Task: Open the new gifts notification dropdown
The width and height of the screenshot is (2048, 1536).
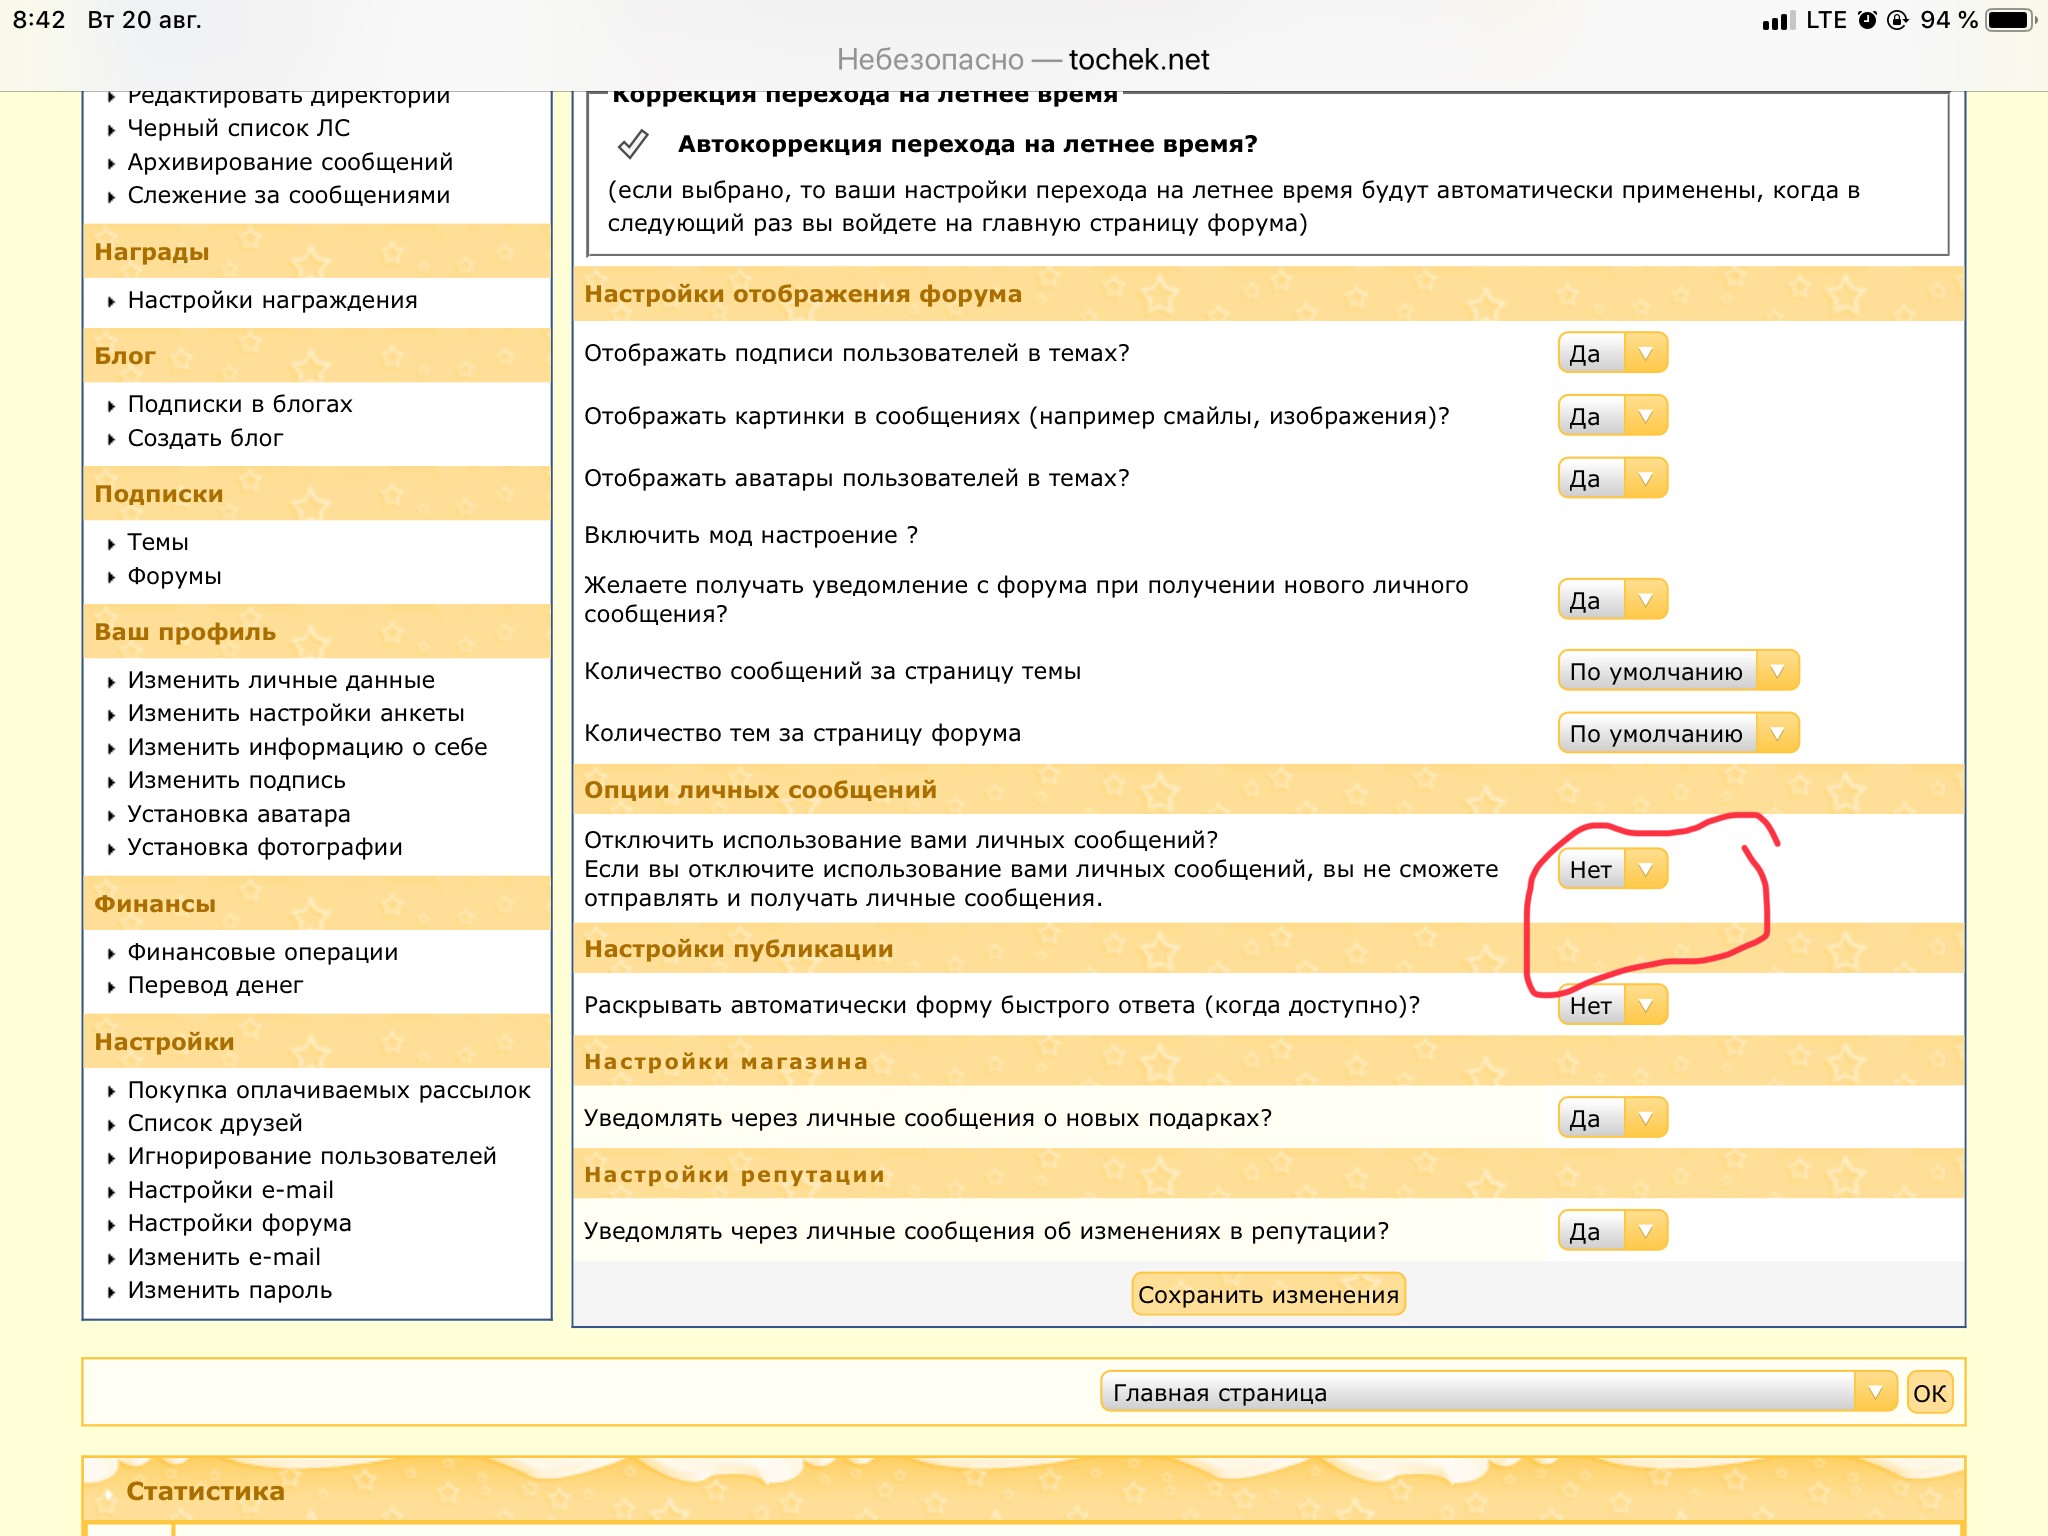Action: pos(1612,1118)
